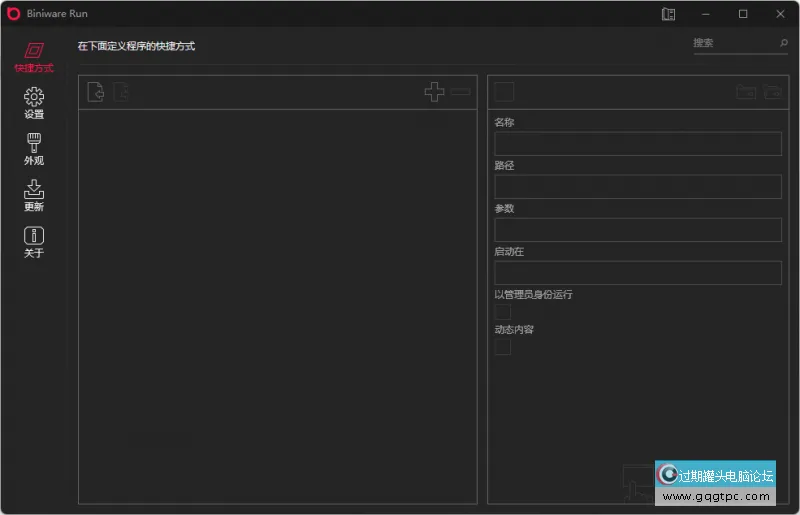
Task: Click the 启动在 (Start in) input field
Action: pyautogui.click(x=637, y=273)
